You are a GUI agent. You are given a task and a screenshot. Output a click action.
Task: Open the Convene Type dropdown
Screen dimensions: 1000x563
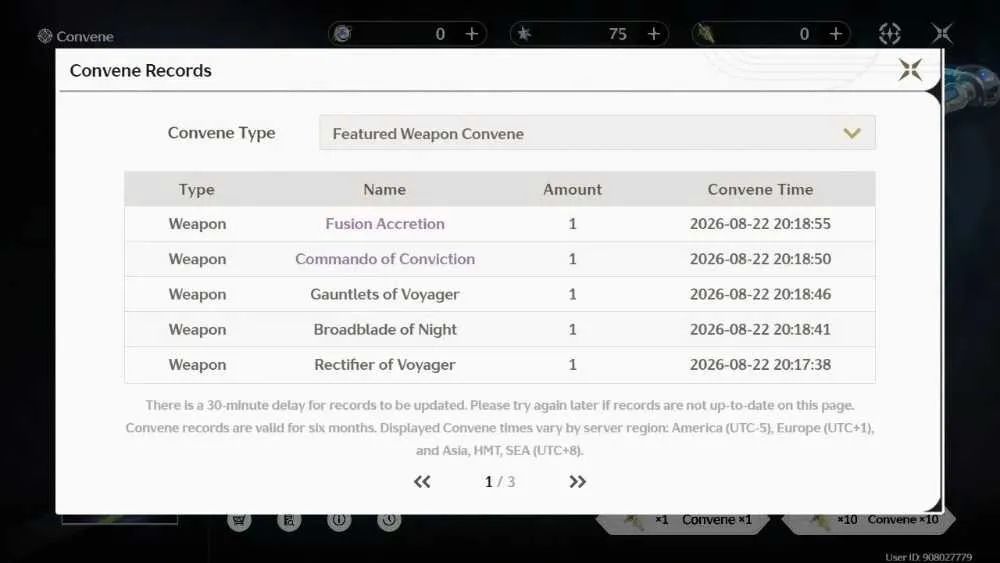click(x=597, y=133)
